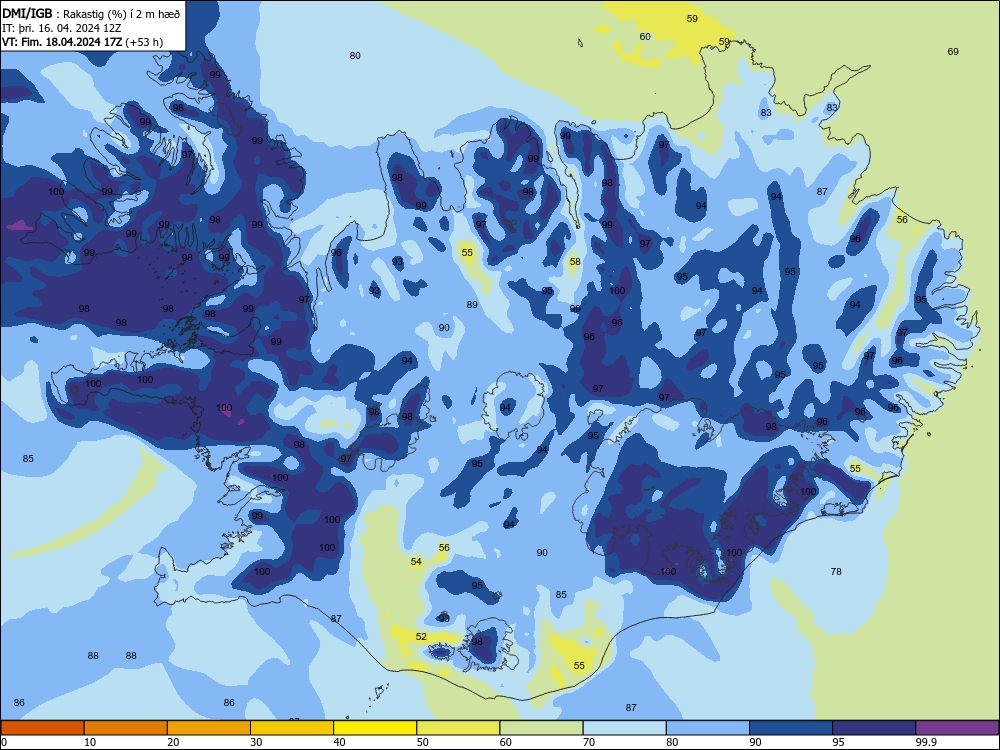Click the legend label '70'
Viewport: 1000px width, 750px height.
coord(589,742)
